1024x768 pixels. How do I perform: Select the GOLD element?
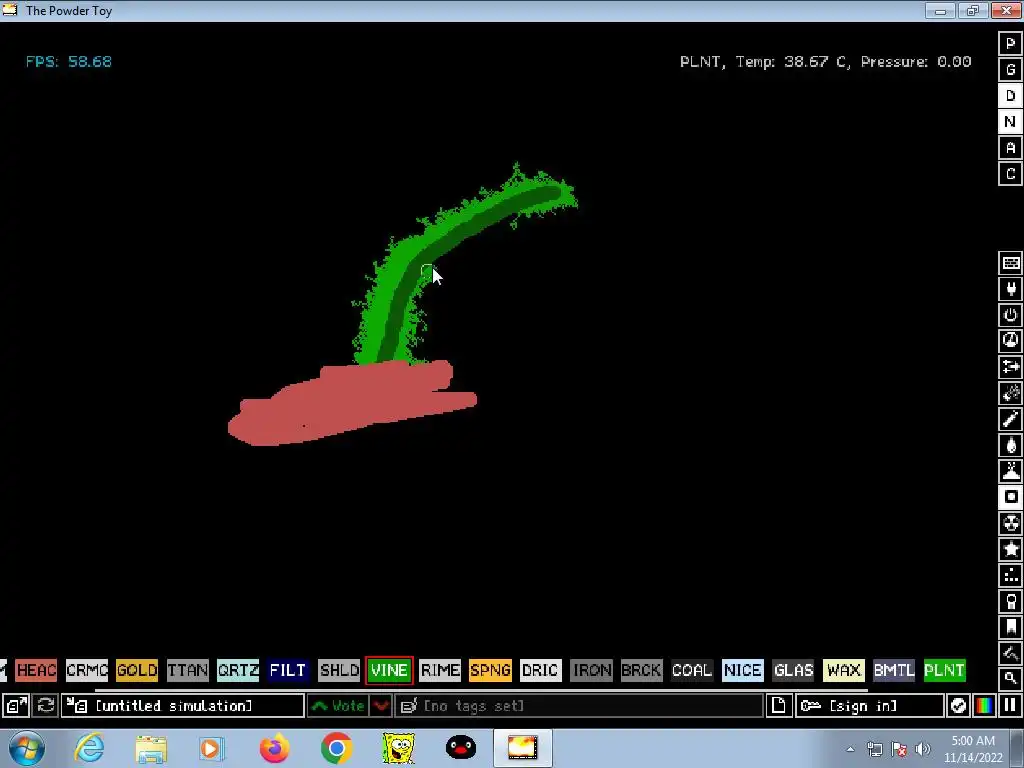pos(137,670)
